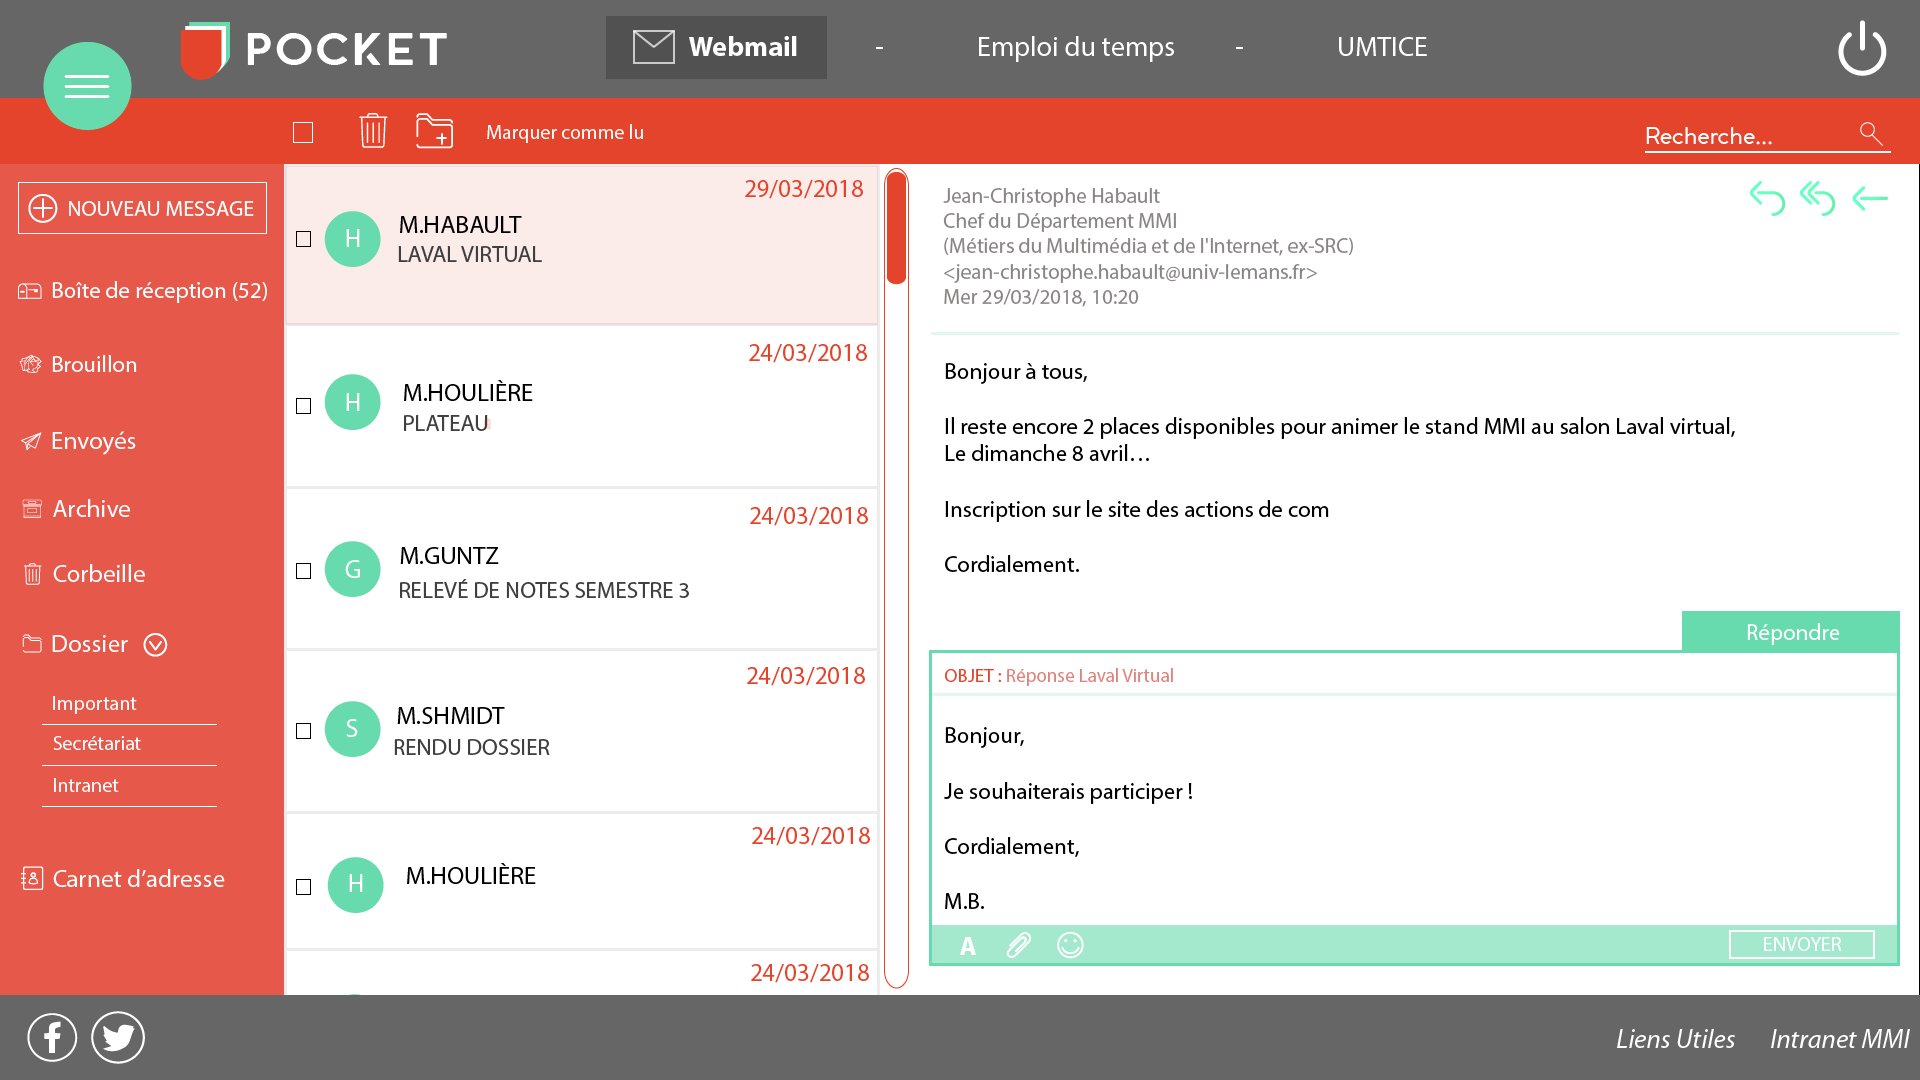Click the forward/back arrow icon in message header
The width and height of the screenshot is (1920, 1080).
[x=1869, y=199]
